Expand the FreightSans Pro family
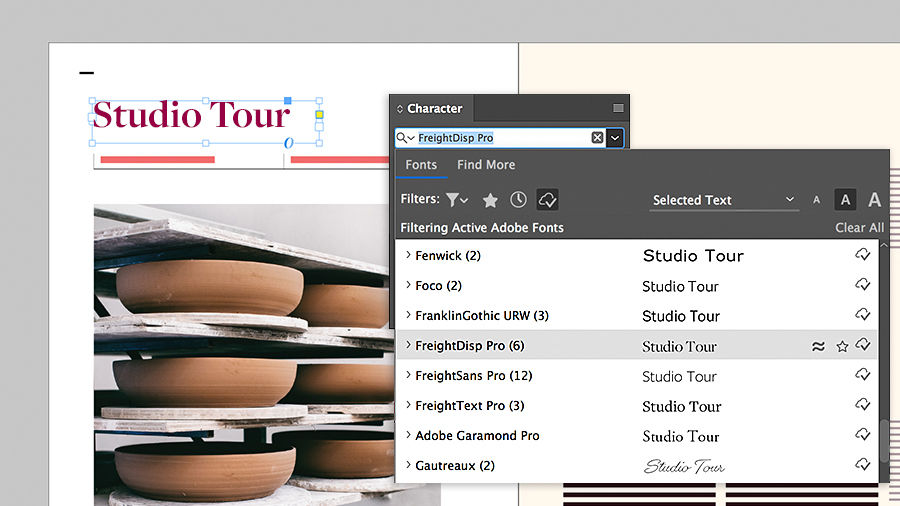Viewport: 900px width, 506px height. [x=408, y=375]
